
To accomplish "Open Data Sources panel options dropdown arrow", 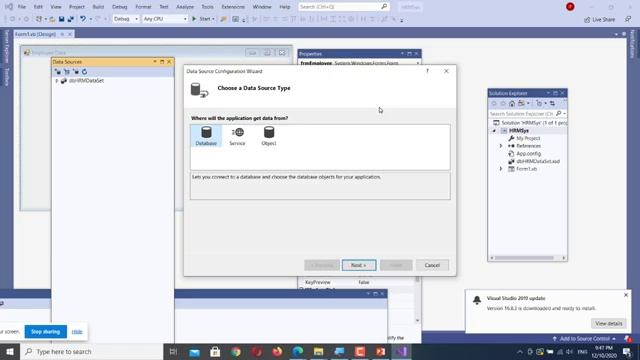I will pos(155,62).
